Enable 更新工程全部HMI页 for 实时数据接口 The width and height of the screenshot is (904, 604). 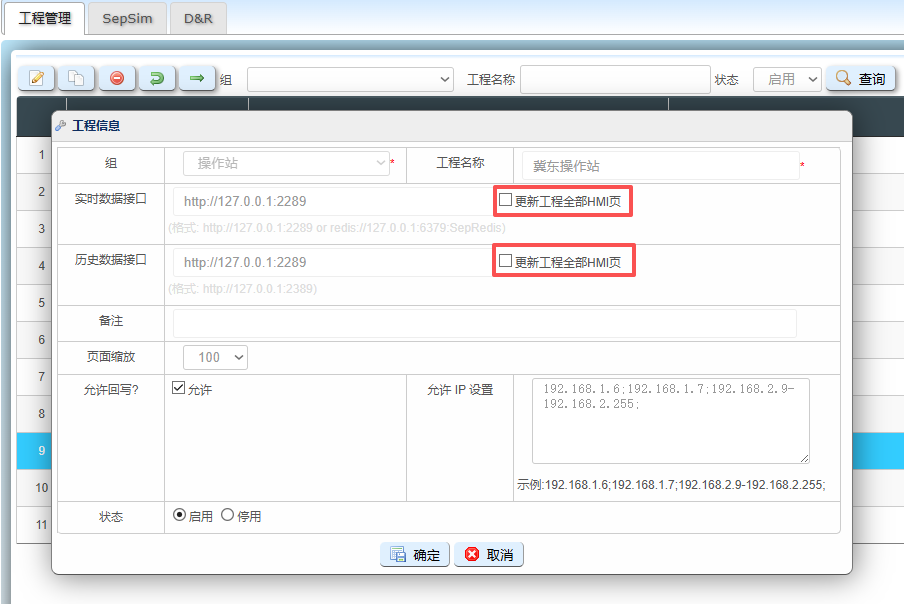[506, 201]
